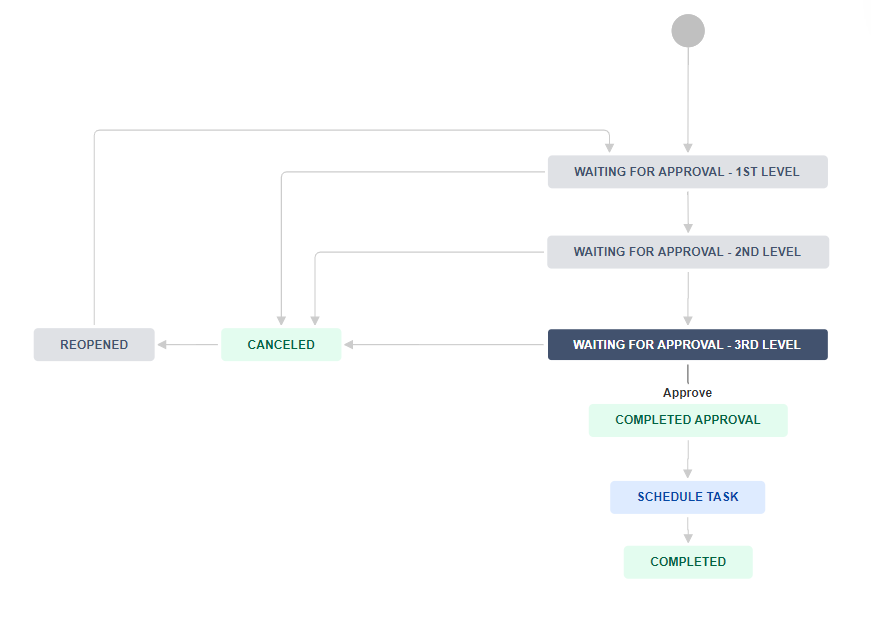871x629 pixels.
Task: Click the Canceled status box
Action: click(x=281, y=345)
